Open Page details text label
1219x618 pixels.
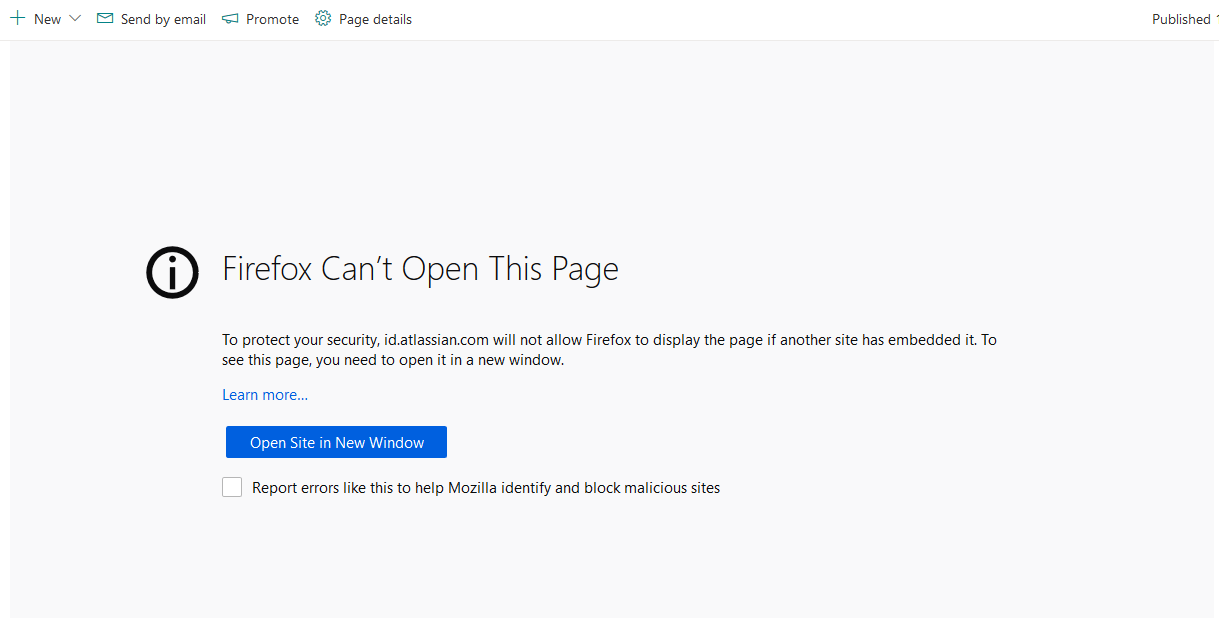pyautogui.click(x=375, y=19)
